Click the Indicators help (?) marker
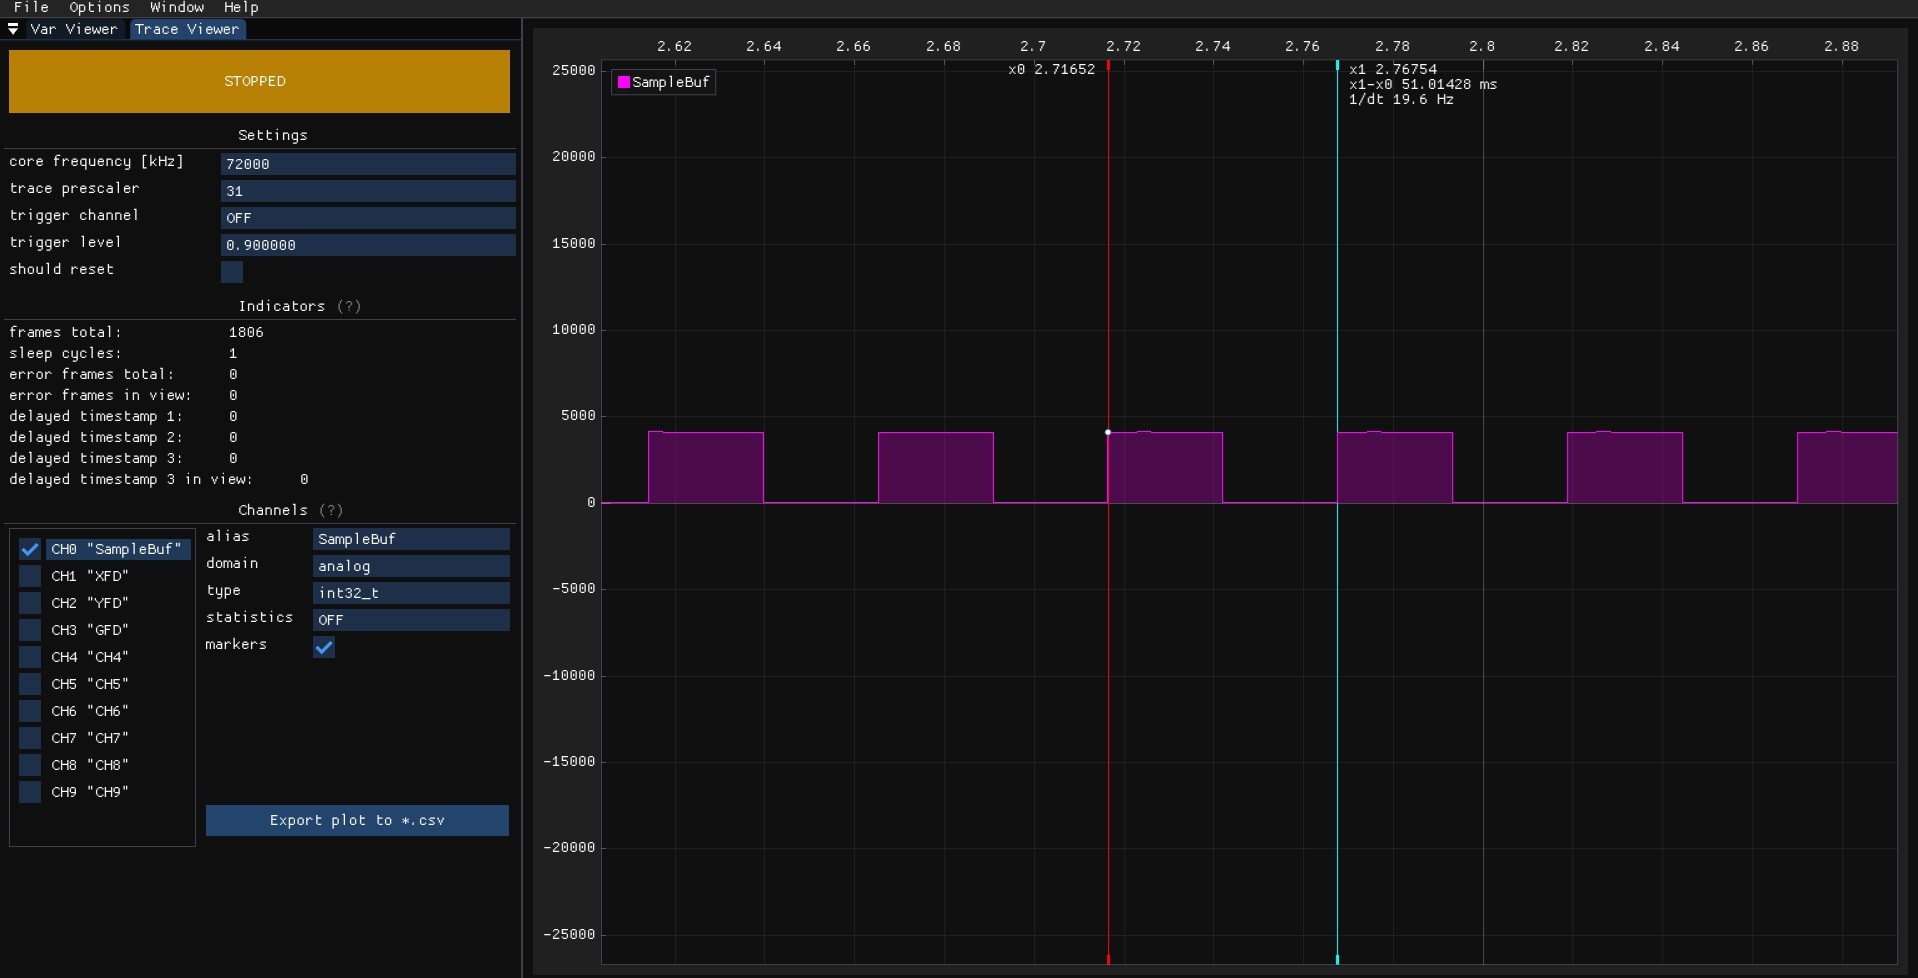Viewport: 1918px width, 978px height. click(x=349, y=306)
